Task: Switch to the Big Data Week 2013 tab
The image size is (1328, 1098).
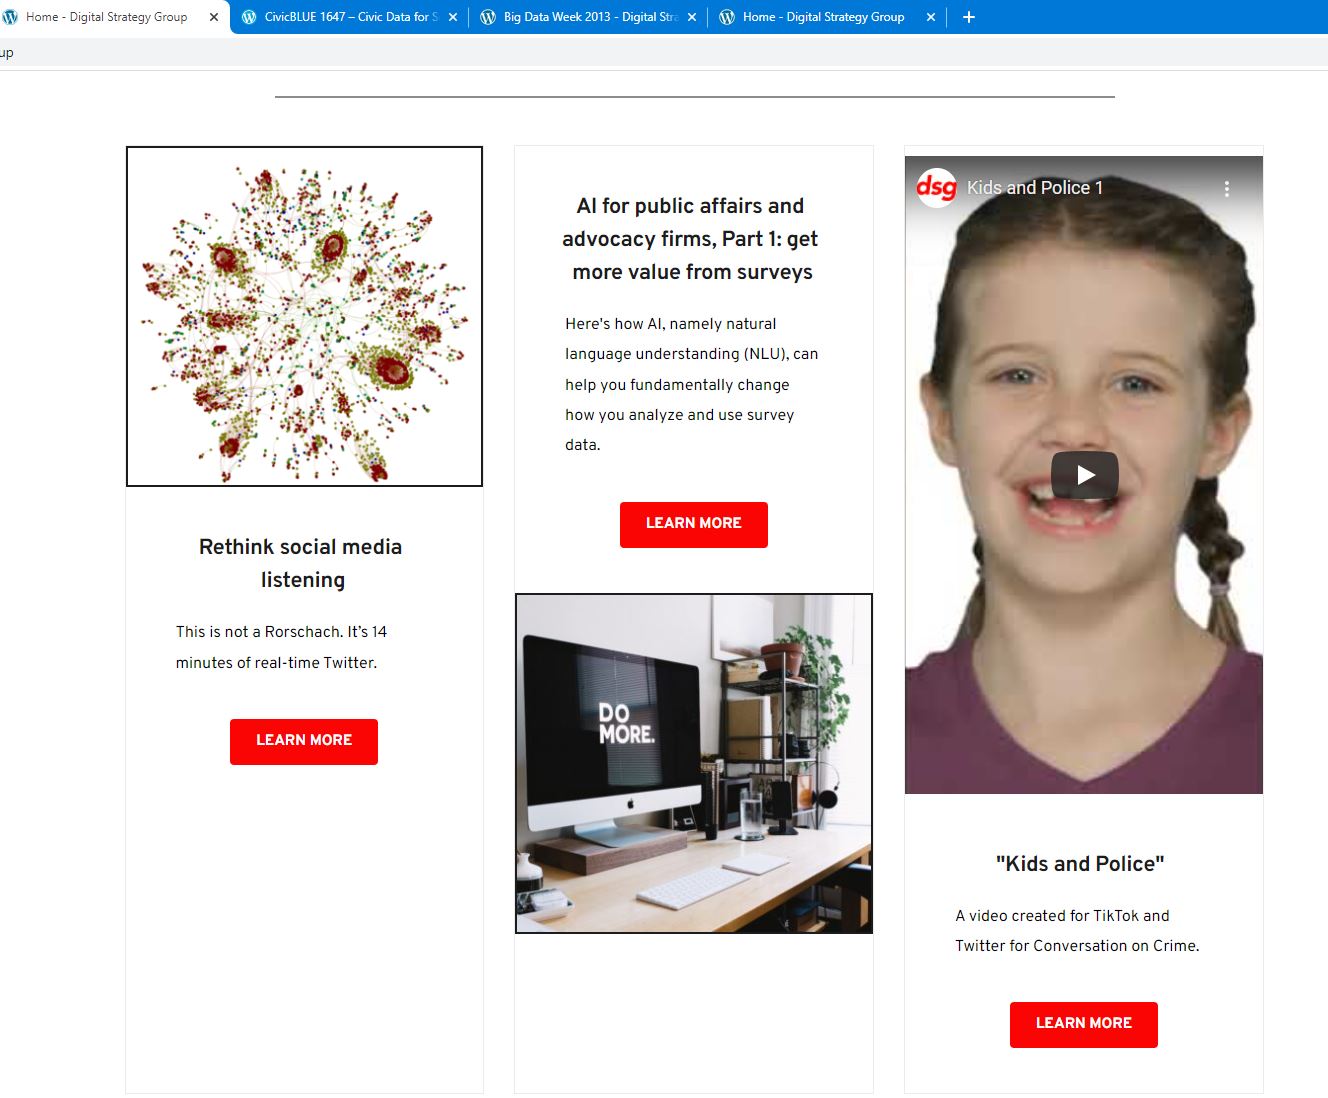Action: click(x=586, y=17)
